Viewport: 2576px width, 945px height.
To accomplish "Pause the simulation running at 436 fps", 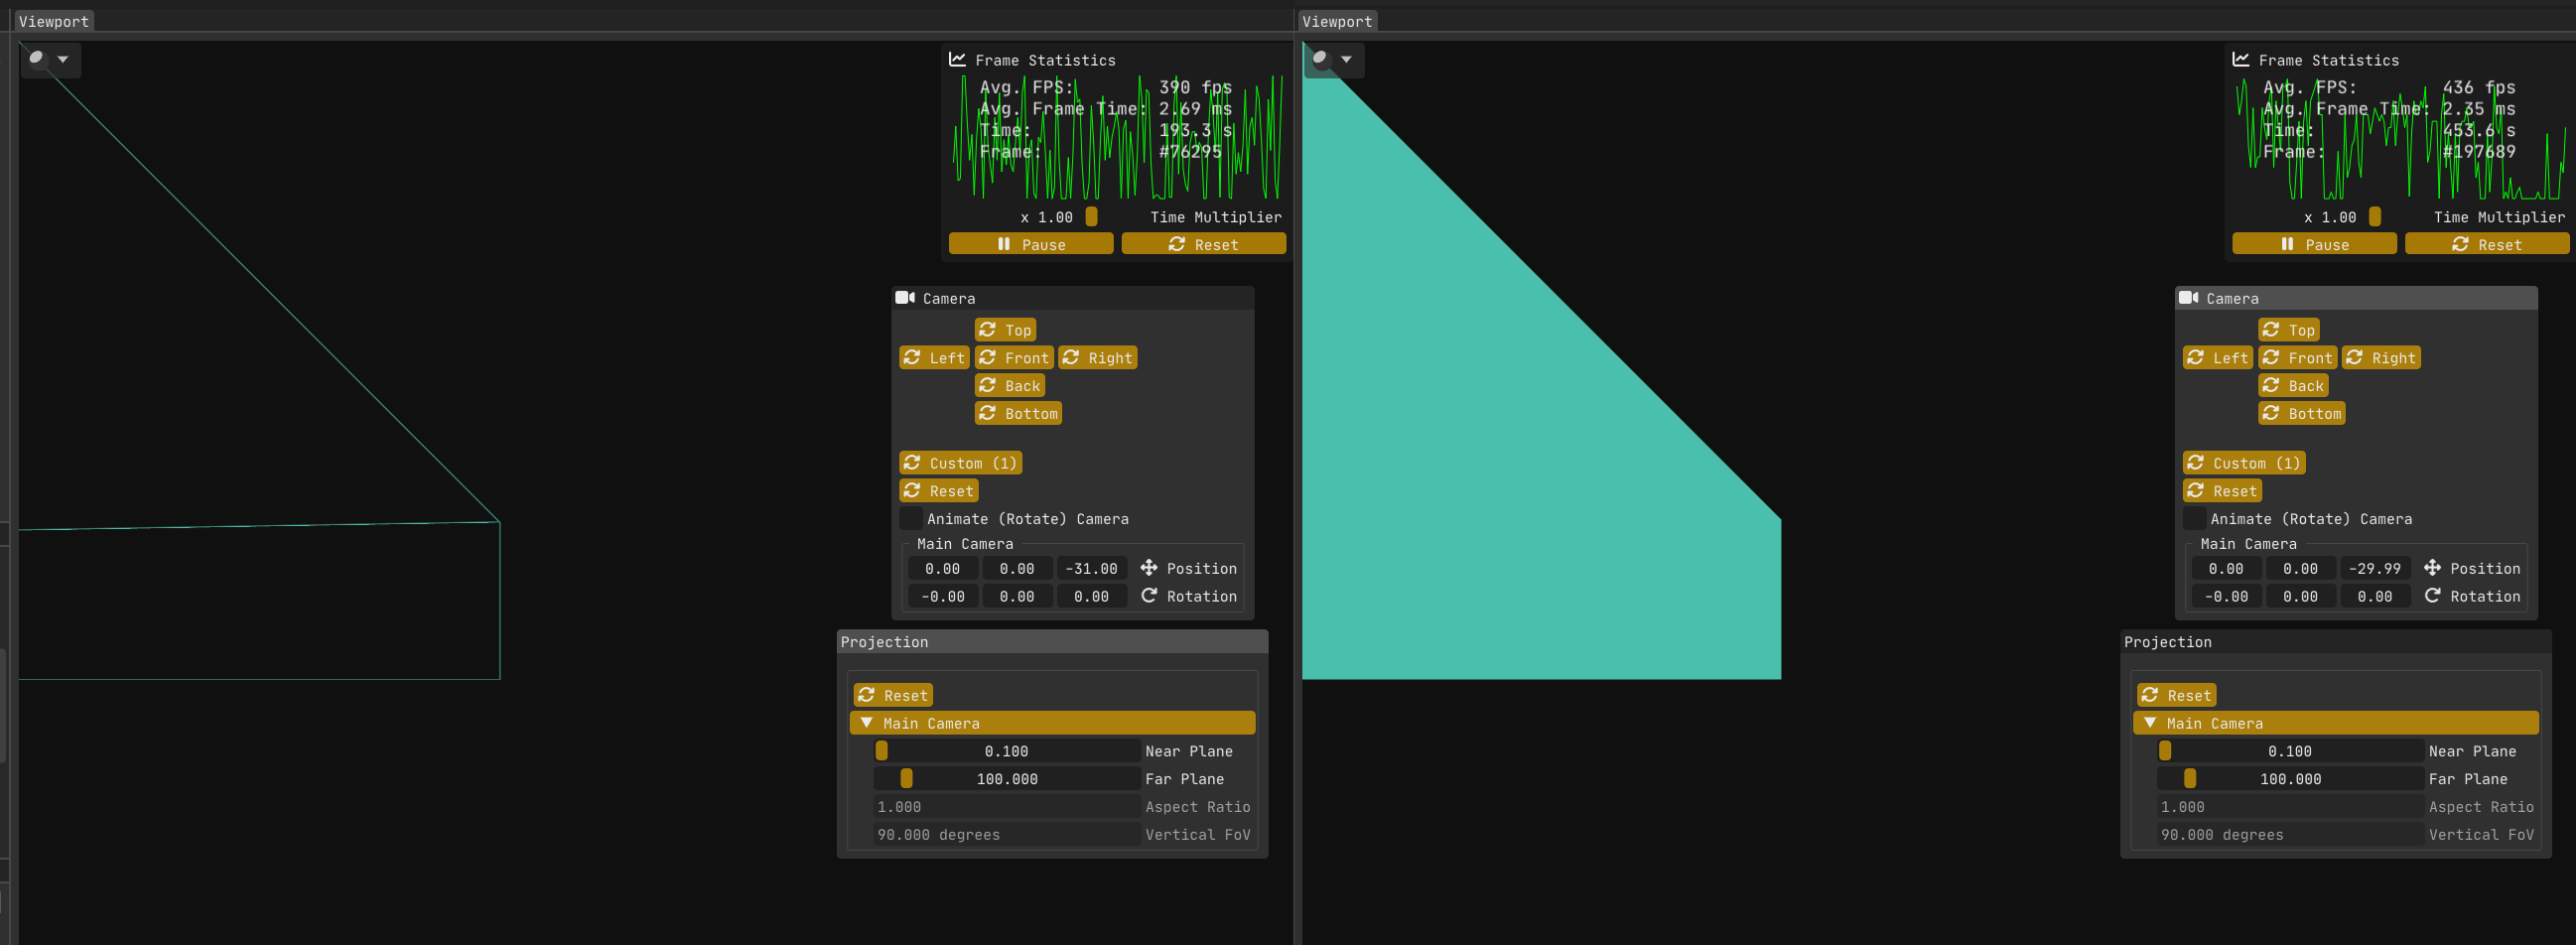I will [2313, 245].
